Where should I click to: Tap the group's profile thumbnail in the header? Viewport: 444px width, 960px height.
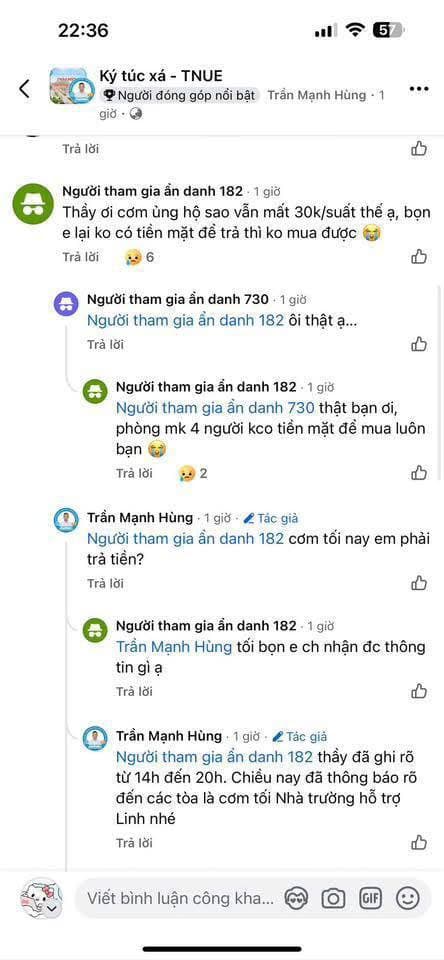click(x=70, y=86)
